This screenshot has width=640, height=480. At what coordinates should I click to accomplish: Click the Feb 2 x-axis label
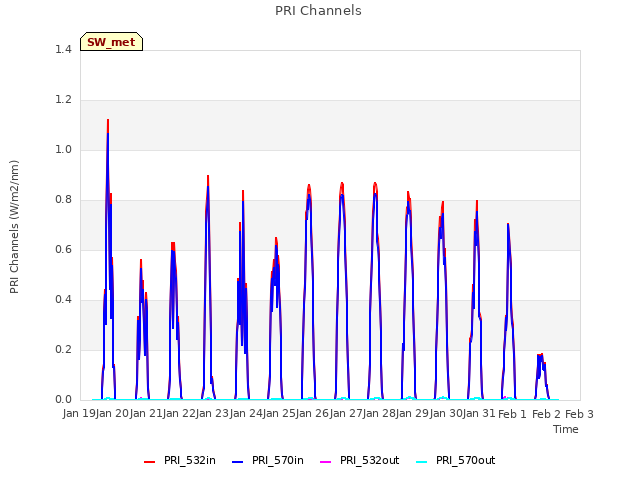[x=546, y=414]
